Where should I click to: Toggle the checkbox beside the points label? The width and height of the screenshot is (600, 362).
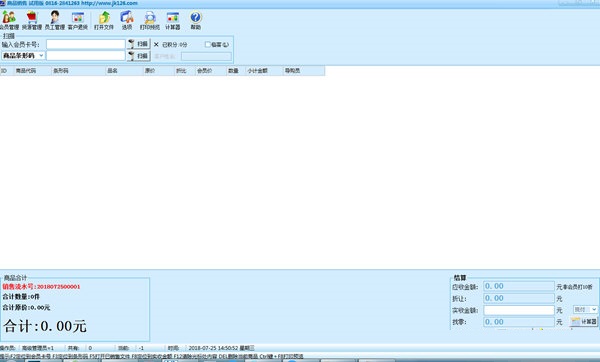(x=208, y=44)
